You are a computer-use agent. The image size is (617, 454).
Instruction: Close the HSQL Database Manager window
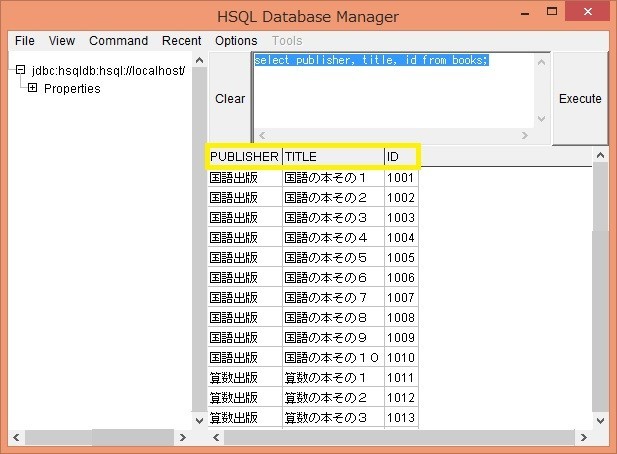point(588,11)
